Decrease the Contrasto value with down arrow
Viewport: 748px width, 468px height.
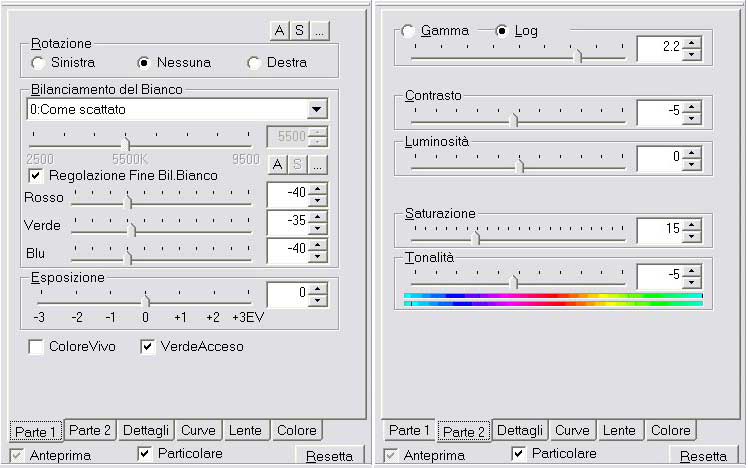pos(692,117)
